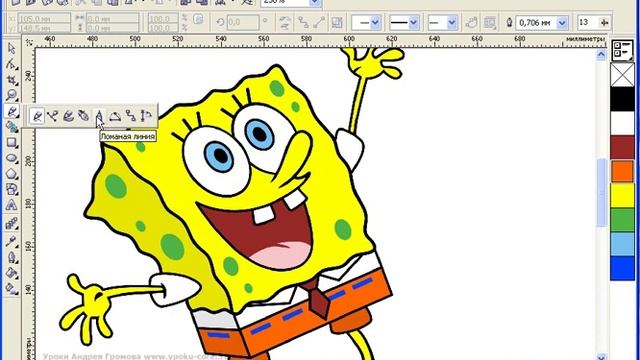Pick the dark red palette swatch
This screenshot has height=360, width=640.
pos(622,147)
